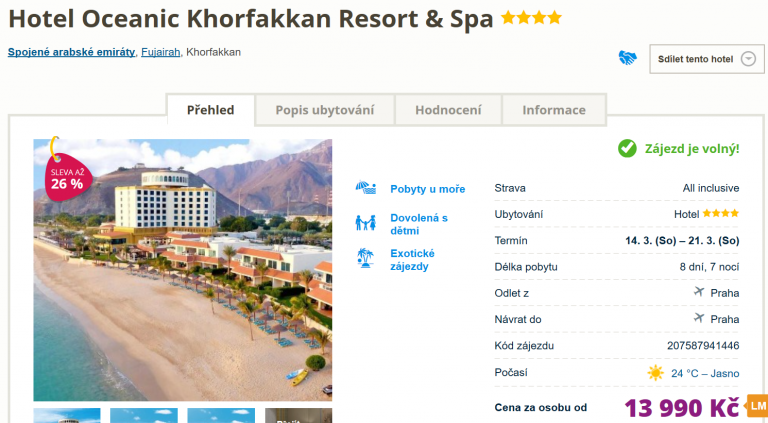
Task: Open the Pobyty u moře link
Action: (428, 189)
